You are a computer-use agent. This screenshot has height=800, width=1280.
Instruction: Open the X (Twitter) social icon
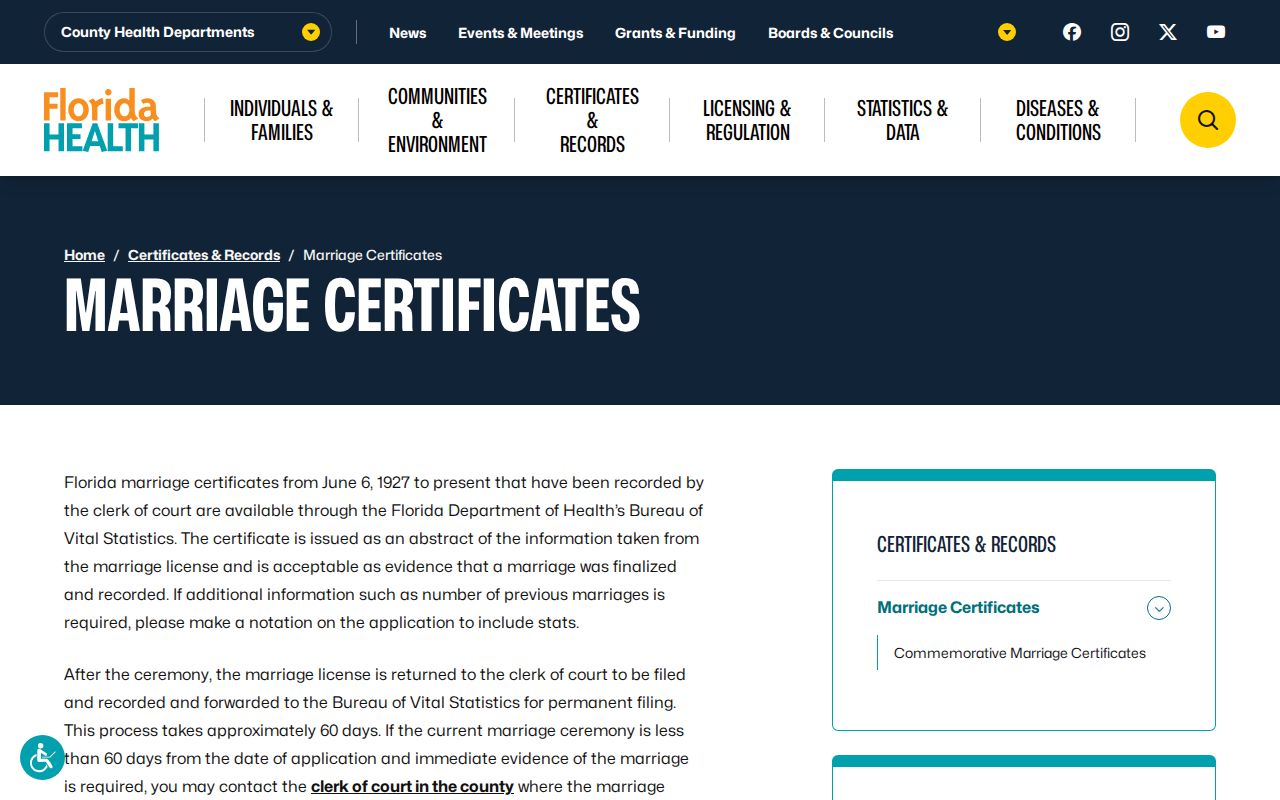[x=1168, y=32]
